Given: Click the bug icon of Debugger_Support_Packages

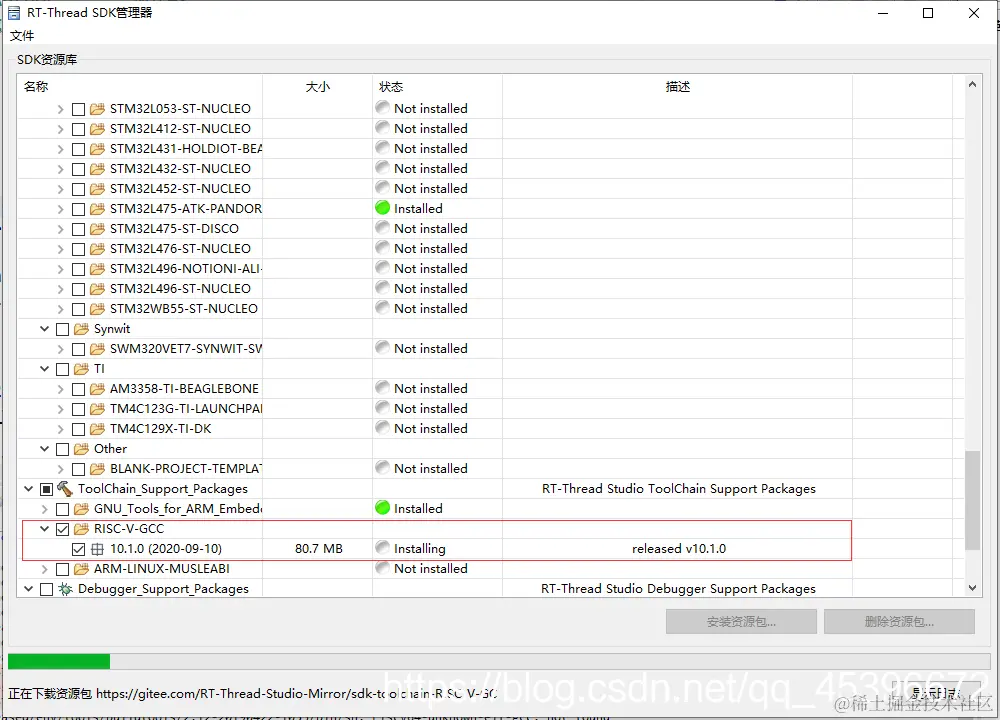Looking at the screenshot, I should 65,589.
